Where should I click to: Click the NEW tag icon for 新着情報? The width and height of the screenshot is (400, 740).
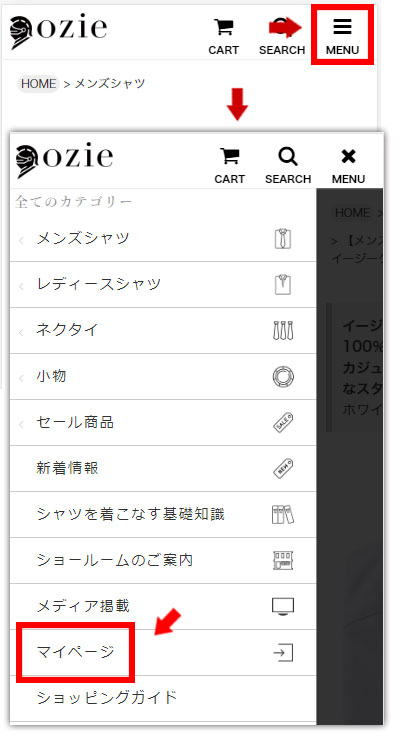[x=283, y=468]
